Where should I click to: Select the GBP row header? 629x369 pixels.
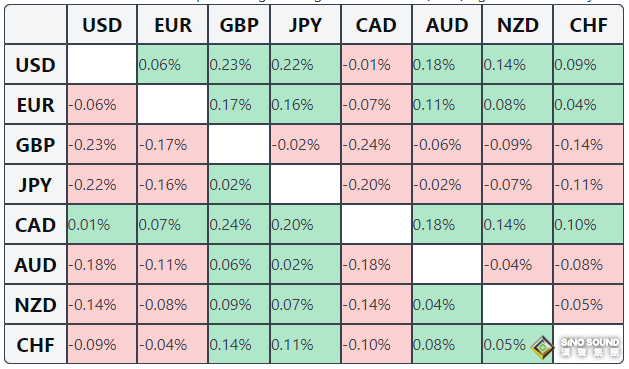tap(35, 144)
